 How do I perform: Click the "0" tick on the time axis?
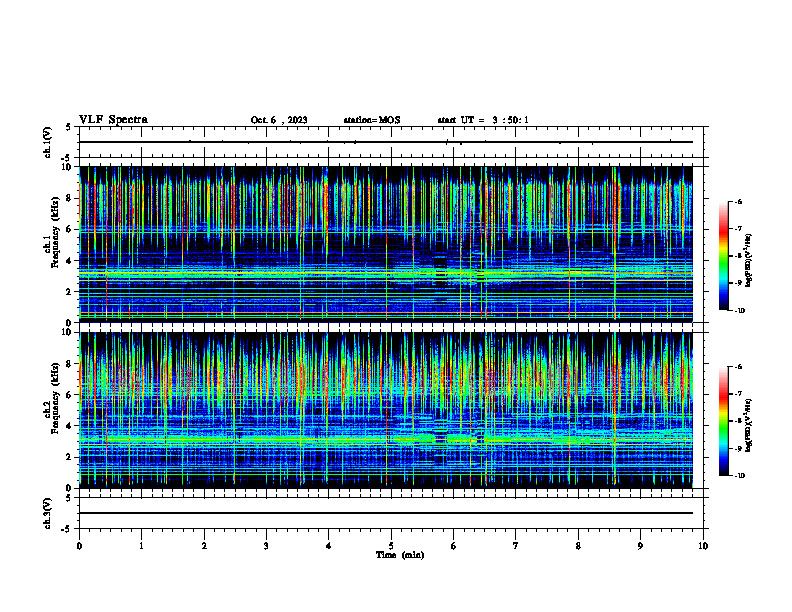coord(79,546)
